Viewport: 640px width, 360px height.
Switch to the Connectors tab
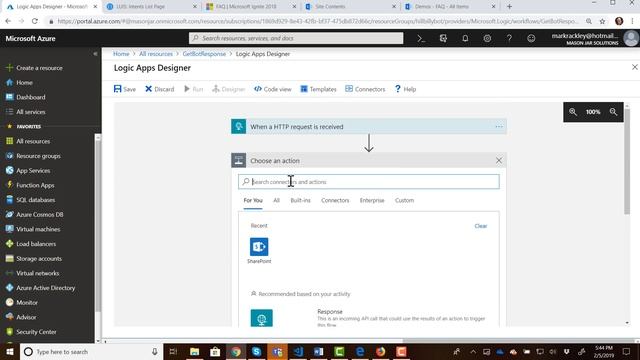coord(335,200)
